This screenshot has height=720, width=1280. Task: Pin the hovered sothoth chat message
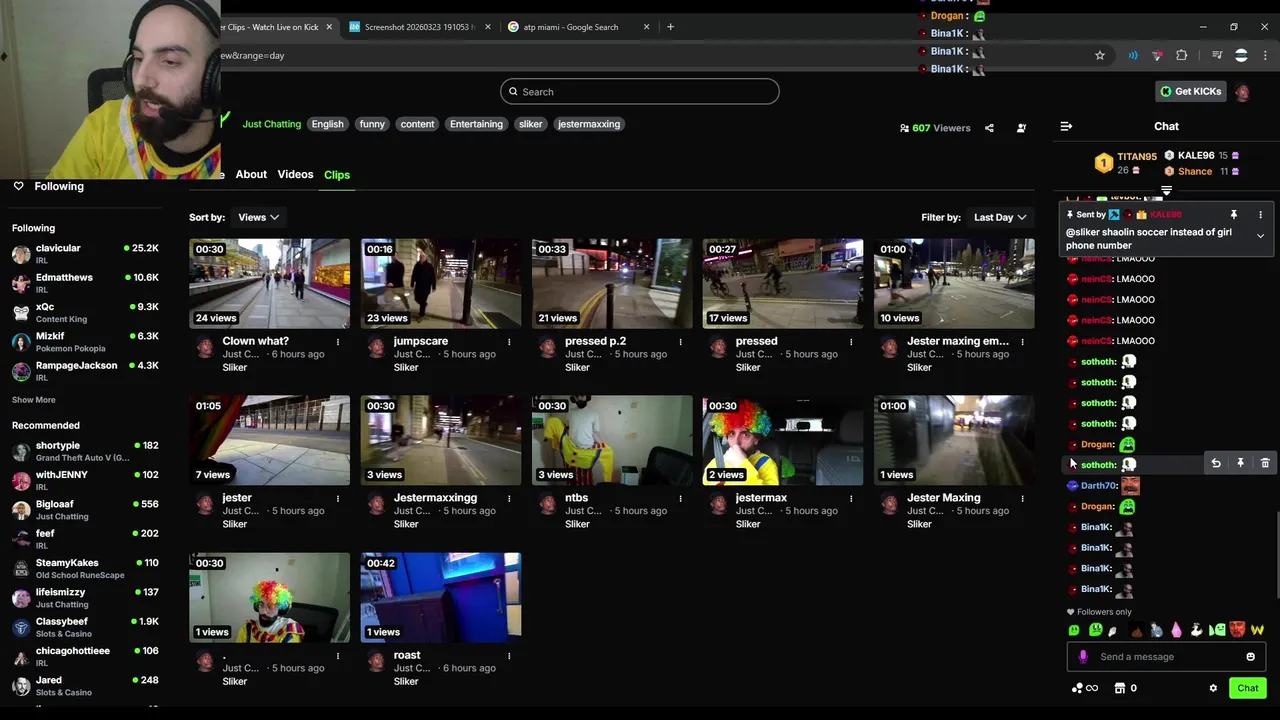pos(1240,464)
